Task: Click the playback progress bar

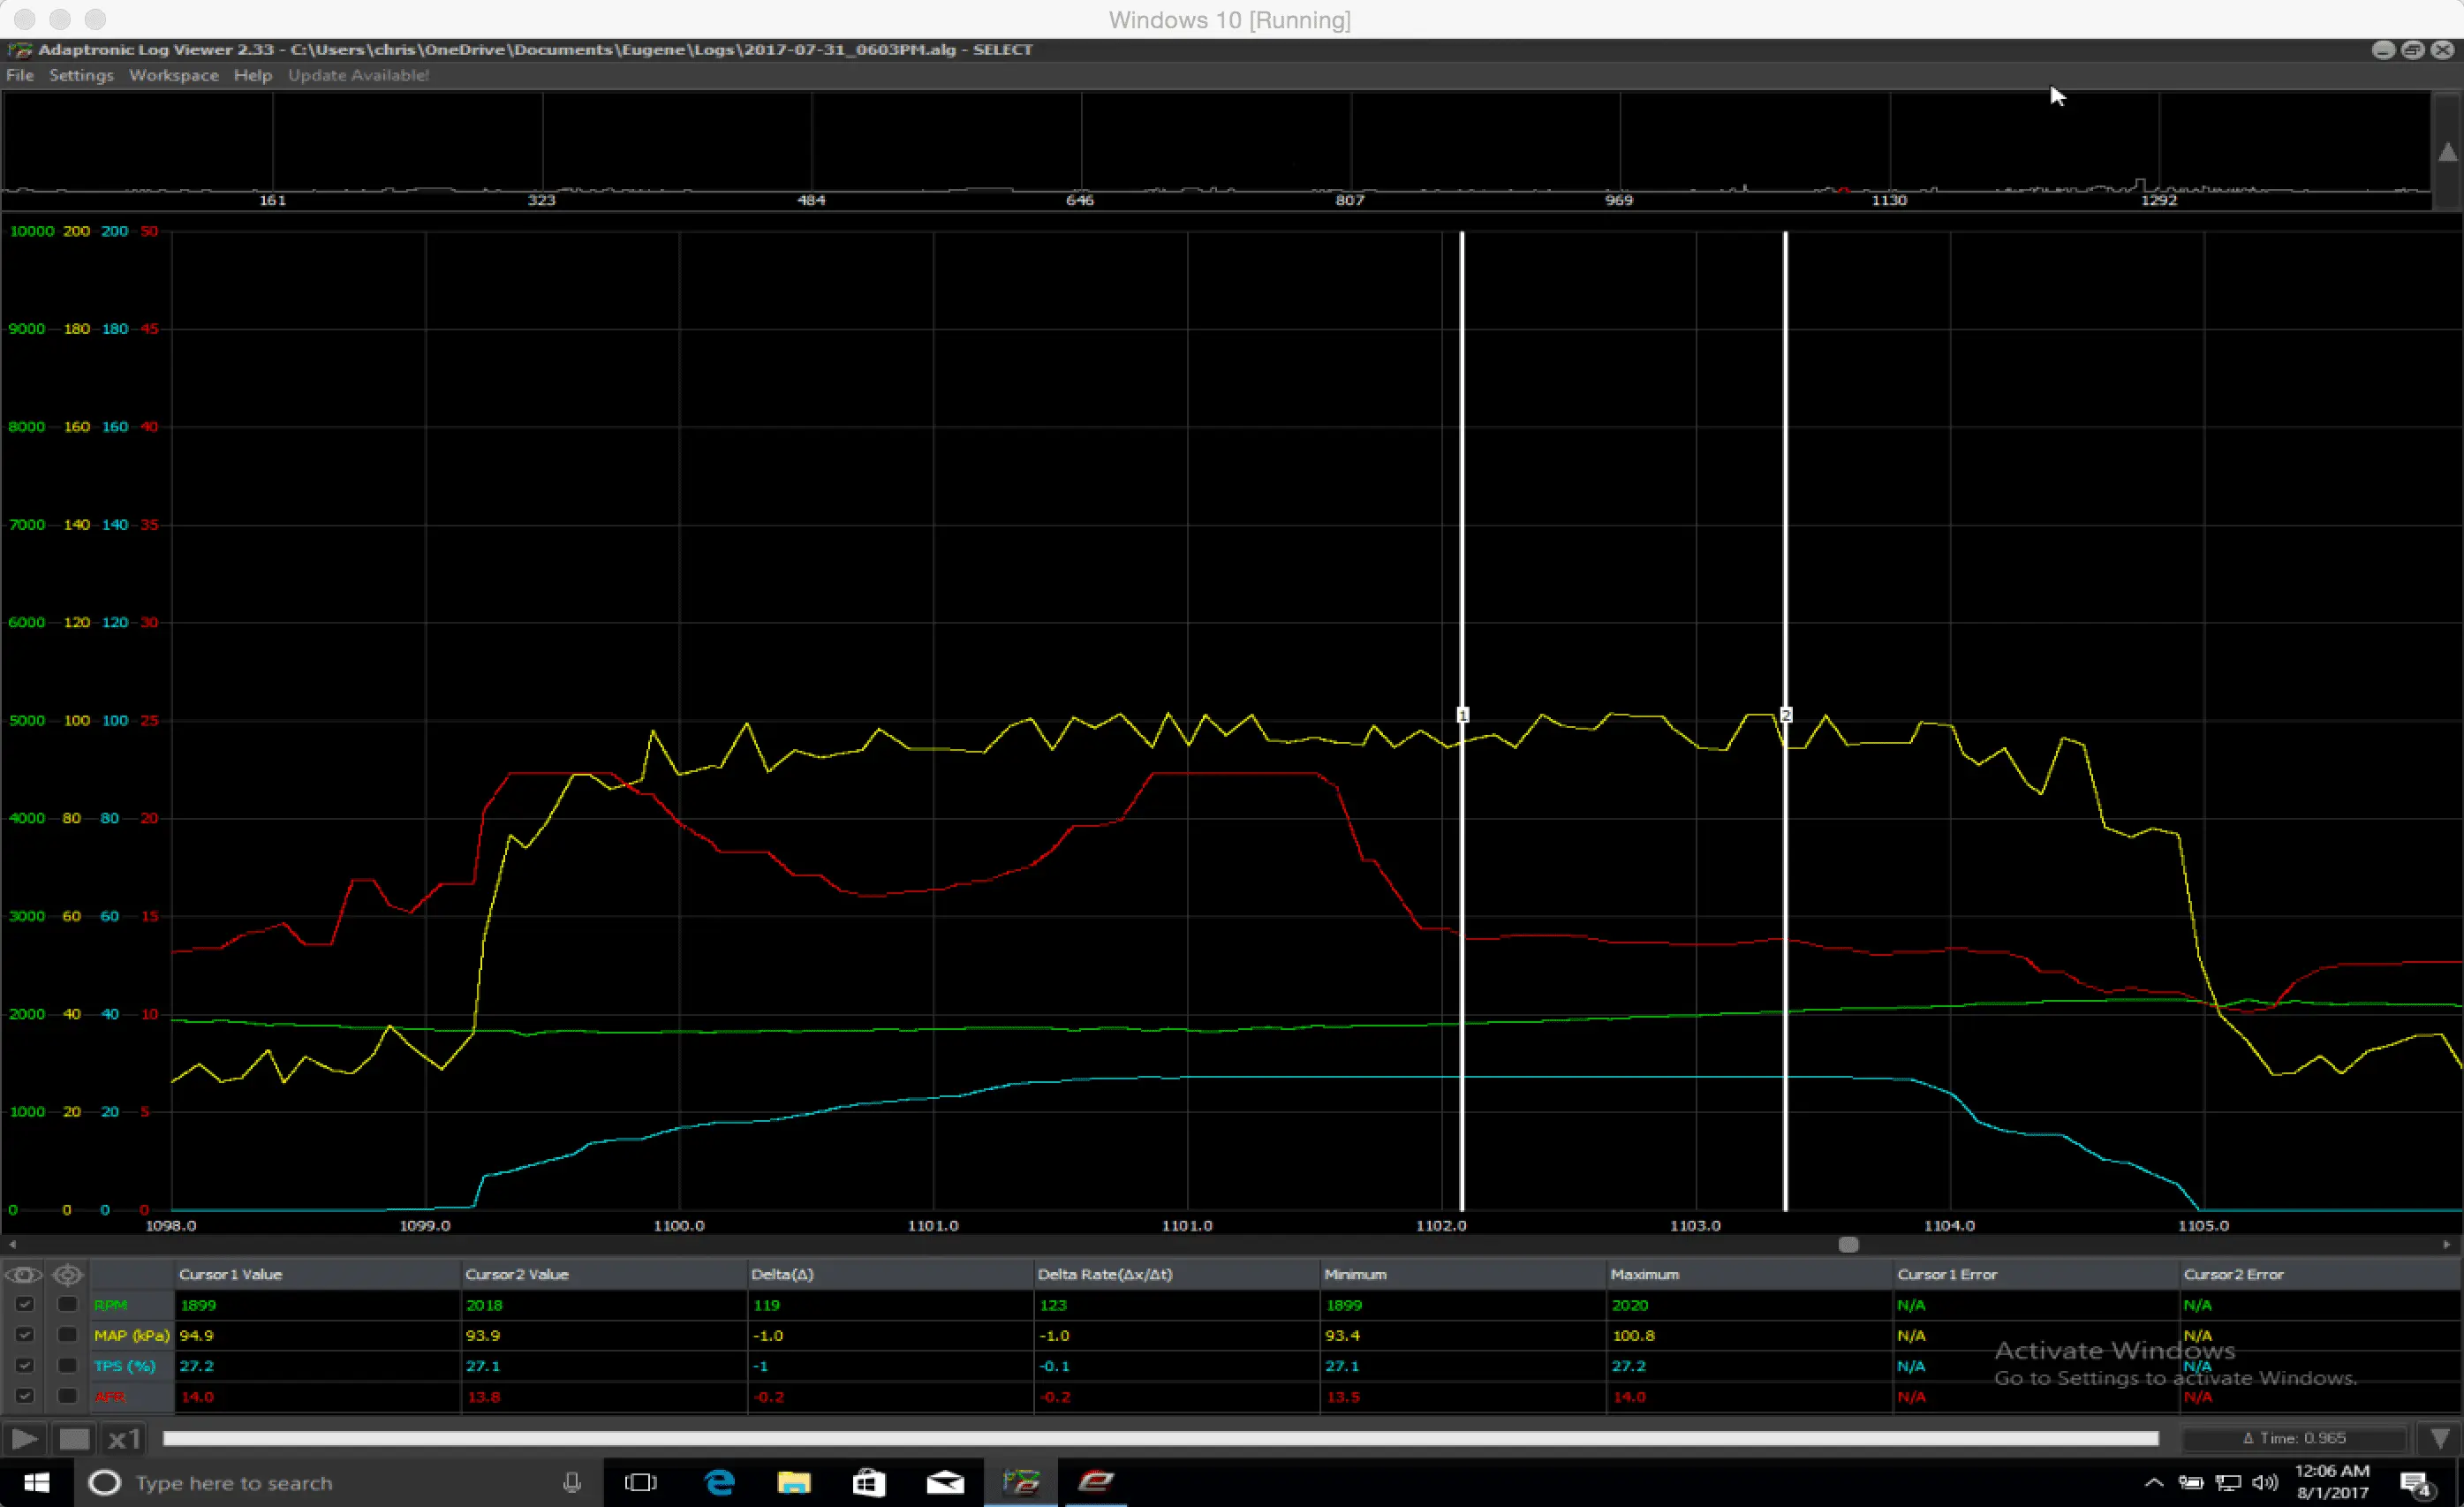Action: click(x=1160, y=1438)
